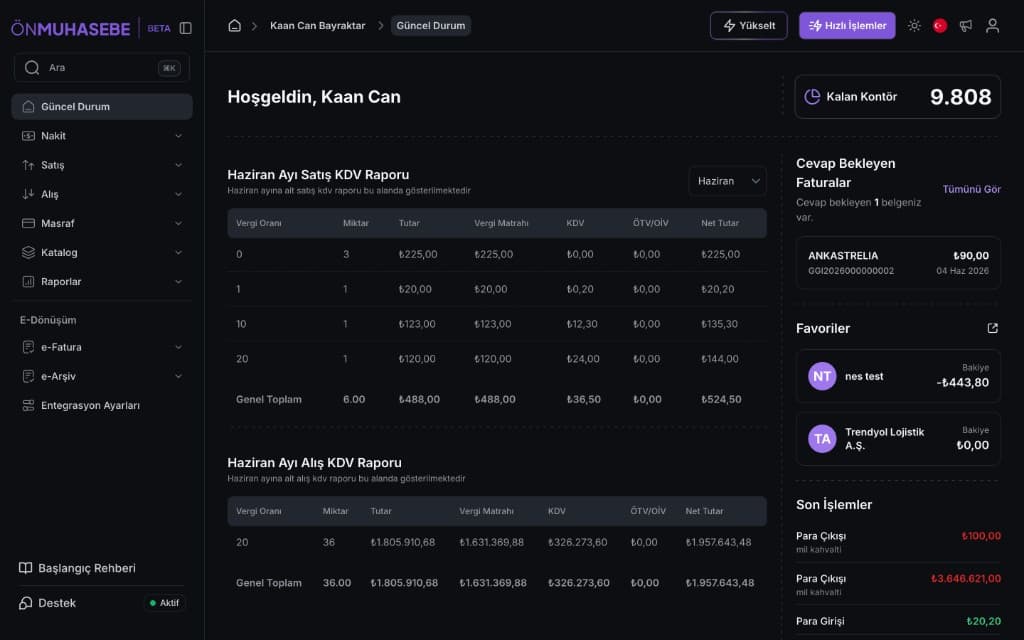Screen dimensions: 1024x640
Task: Click the Katalog layers icon
Action: tap(28, 252)
